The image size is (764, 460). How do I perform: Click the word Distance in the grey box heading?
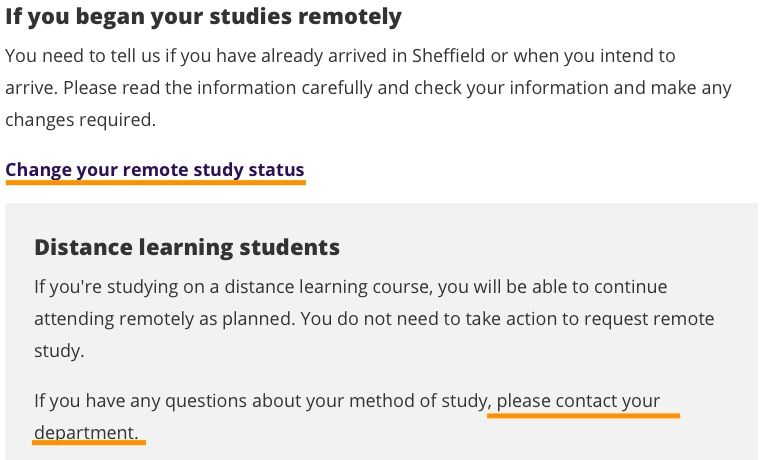coord(83,248)
